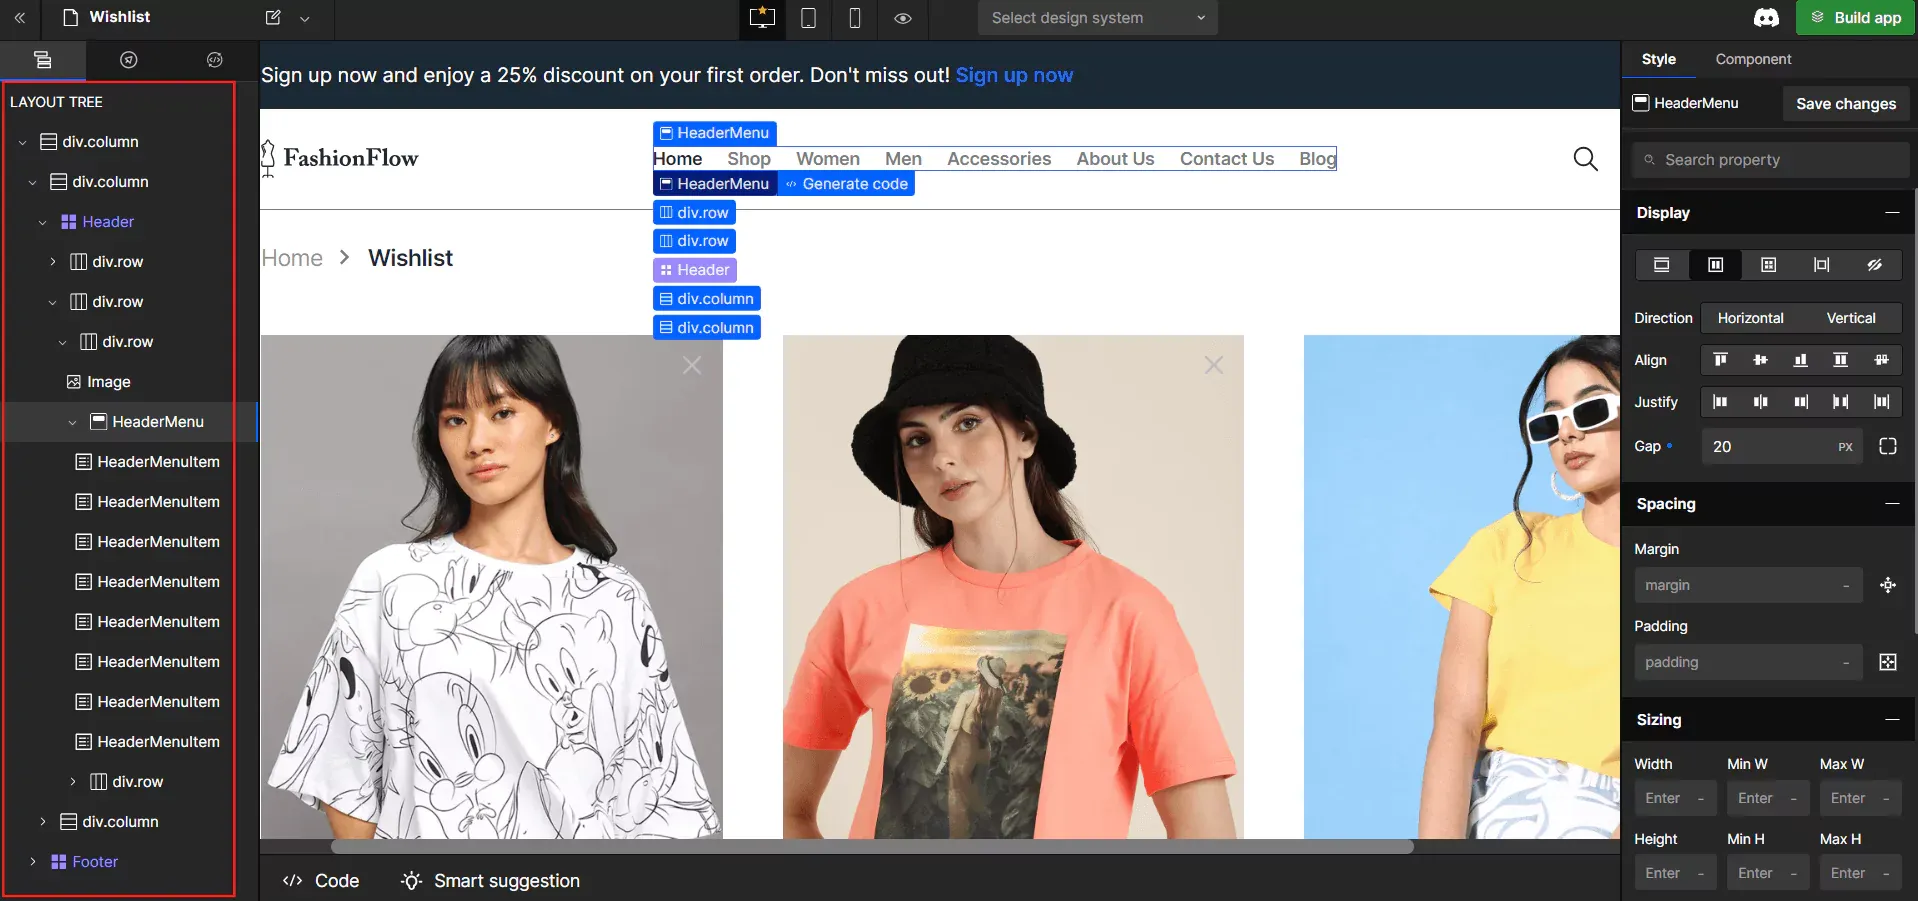Click the Save changes button

tap(1845, 104)
